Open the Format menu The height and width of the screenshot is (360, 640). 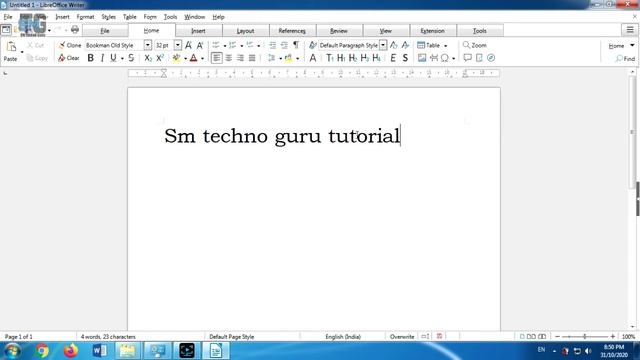coord(85,17)
